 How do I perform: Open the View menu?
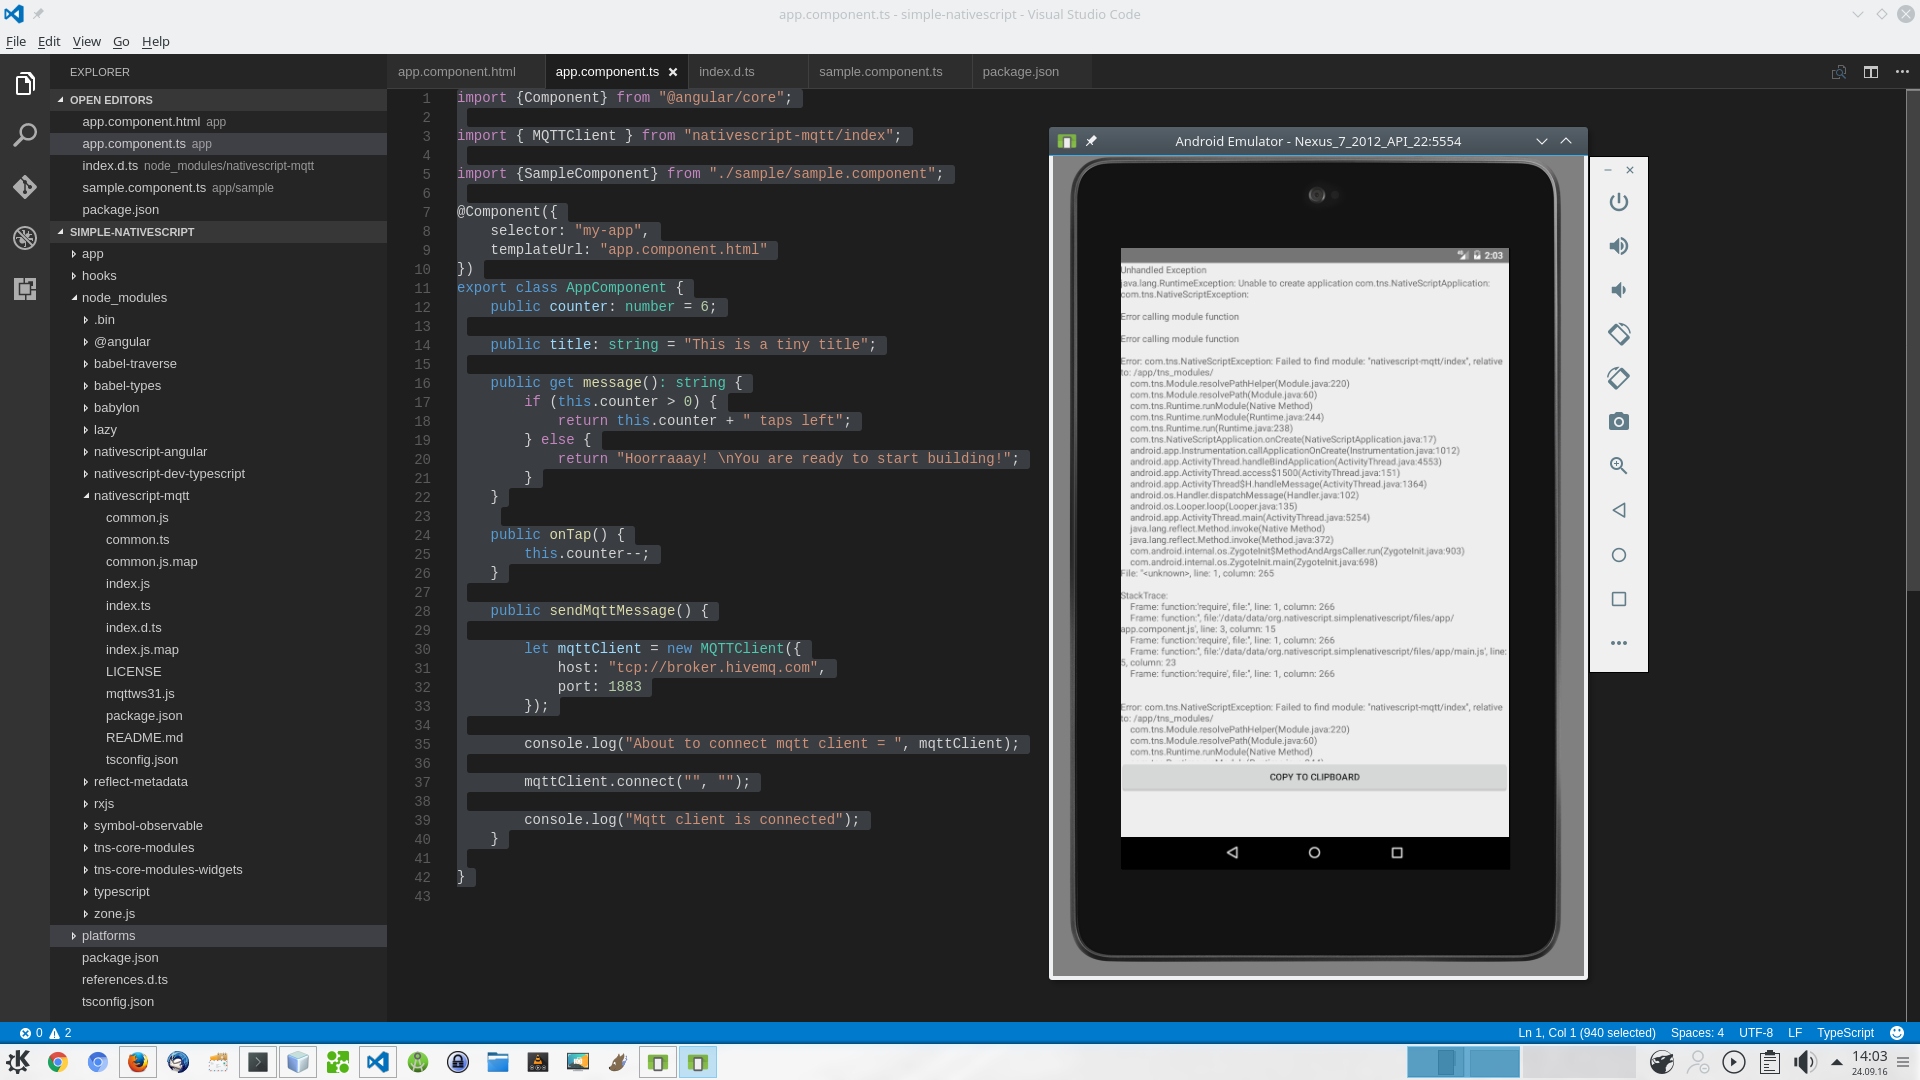pos(86,41)
